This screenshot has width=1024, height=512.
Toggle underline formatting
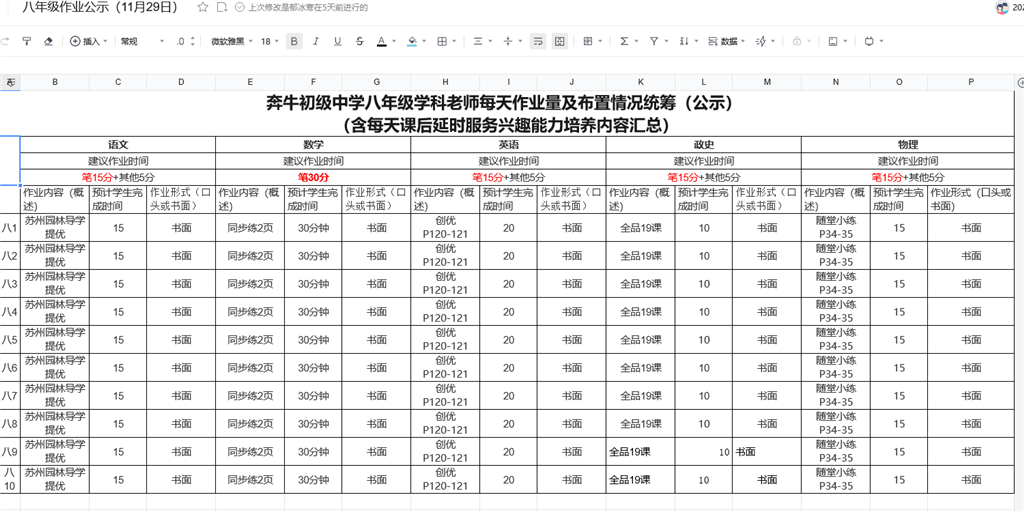(x=338, y=41)
